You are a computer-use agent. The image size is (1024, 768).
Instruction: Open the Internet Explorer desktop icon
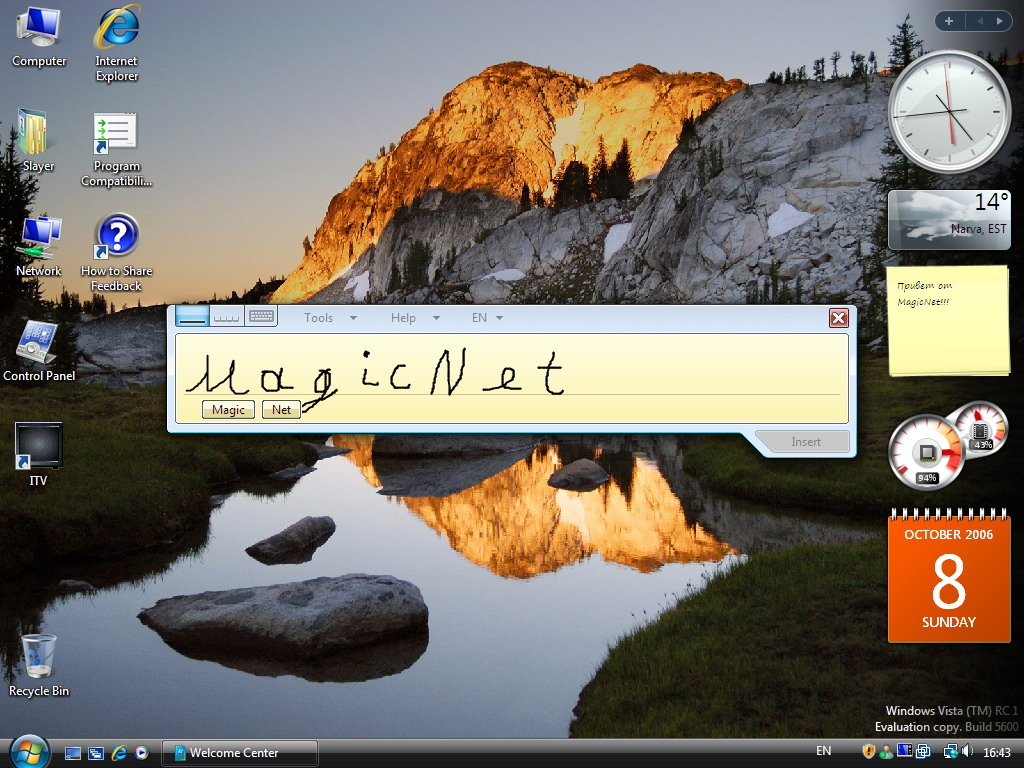click(116, 43)
